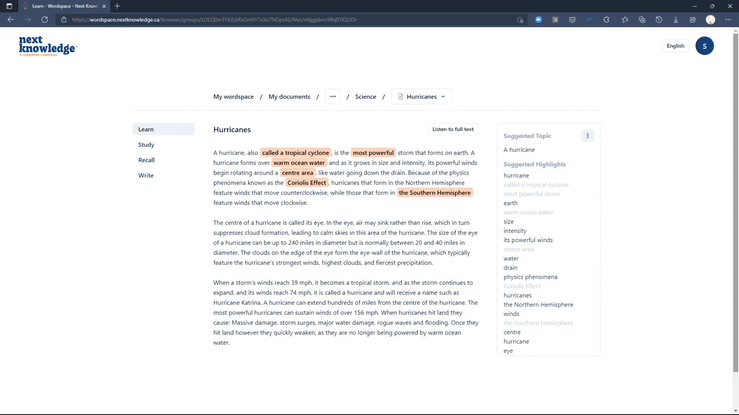Select dimmed 'warm ocean water' in suggestions list

click(528, 212)
